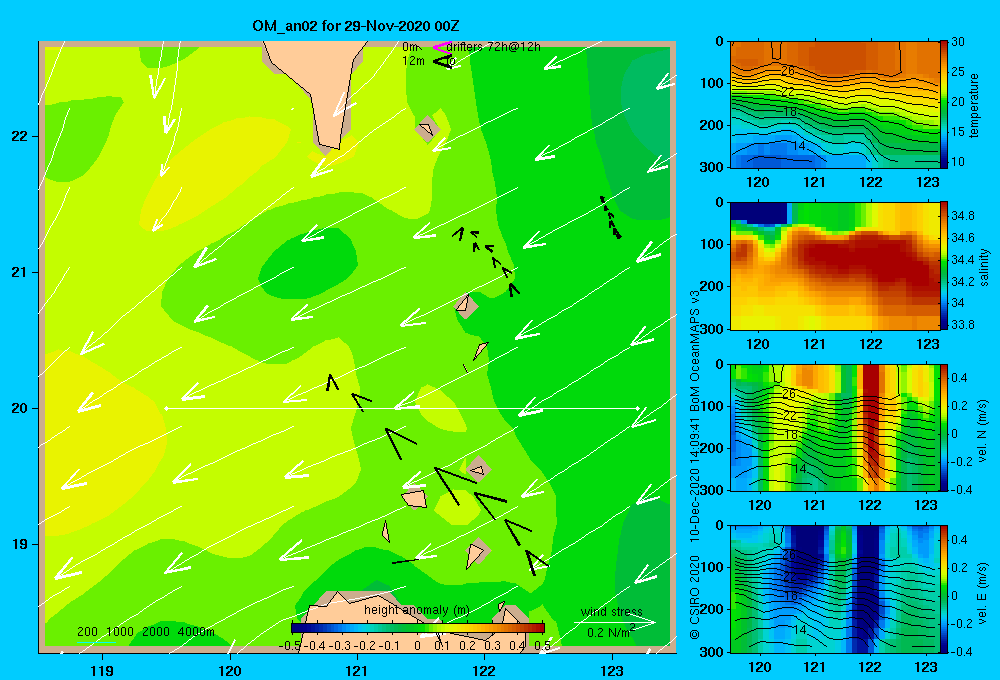The height and width of the screenshot is (680, 1000).
Task: Click the '-0.5' tick on height anomaly bar
Action: point(290,646)
